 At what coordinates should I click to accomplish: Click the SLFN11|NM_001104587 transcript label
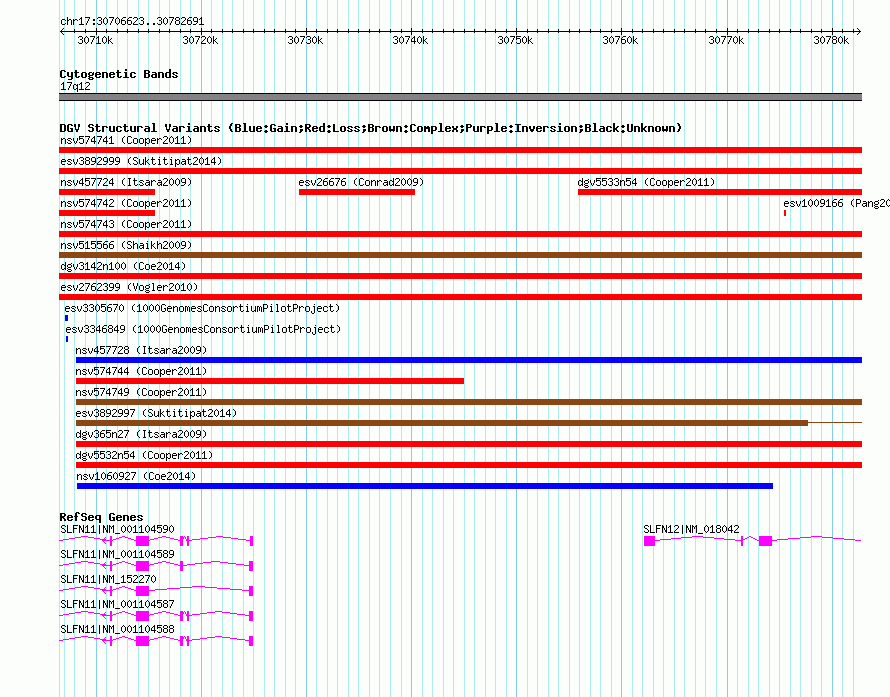(x=117, y=604)
